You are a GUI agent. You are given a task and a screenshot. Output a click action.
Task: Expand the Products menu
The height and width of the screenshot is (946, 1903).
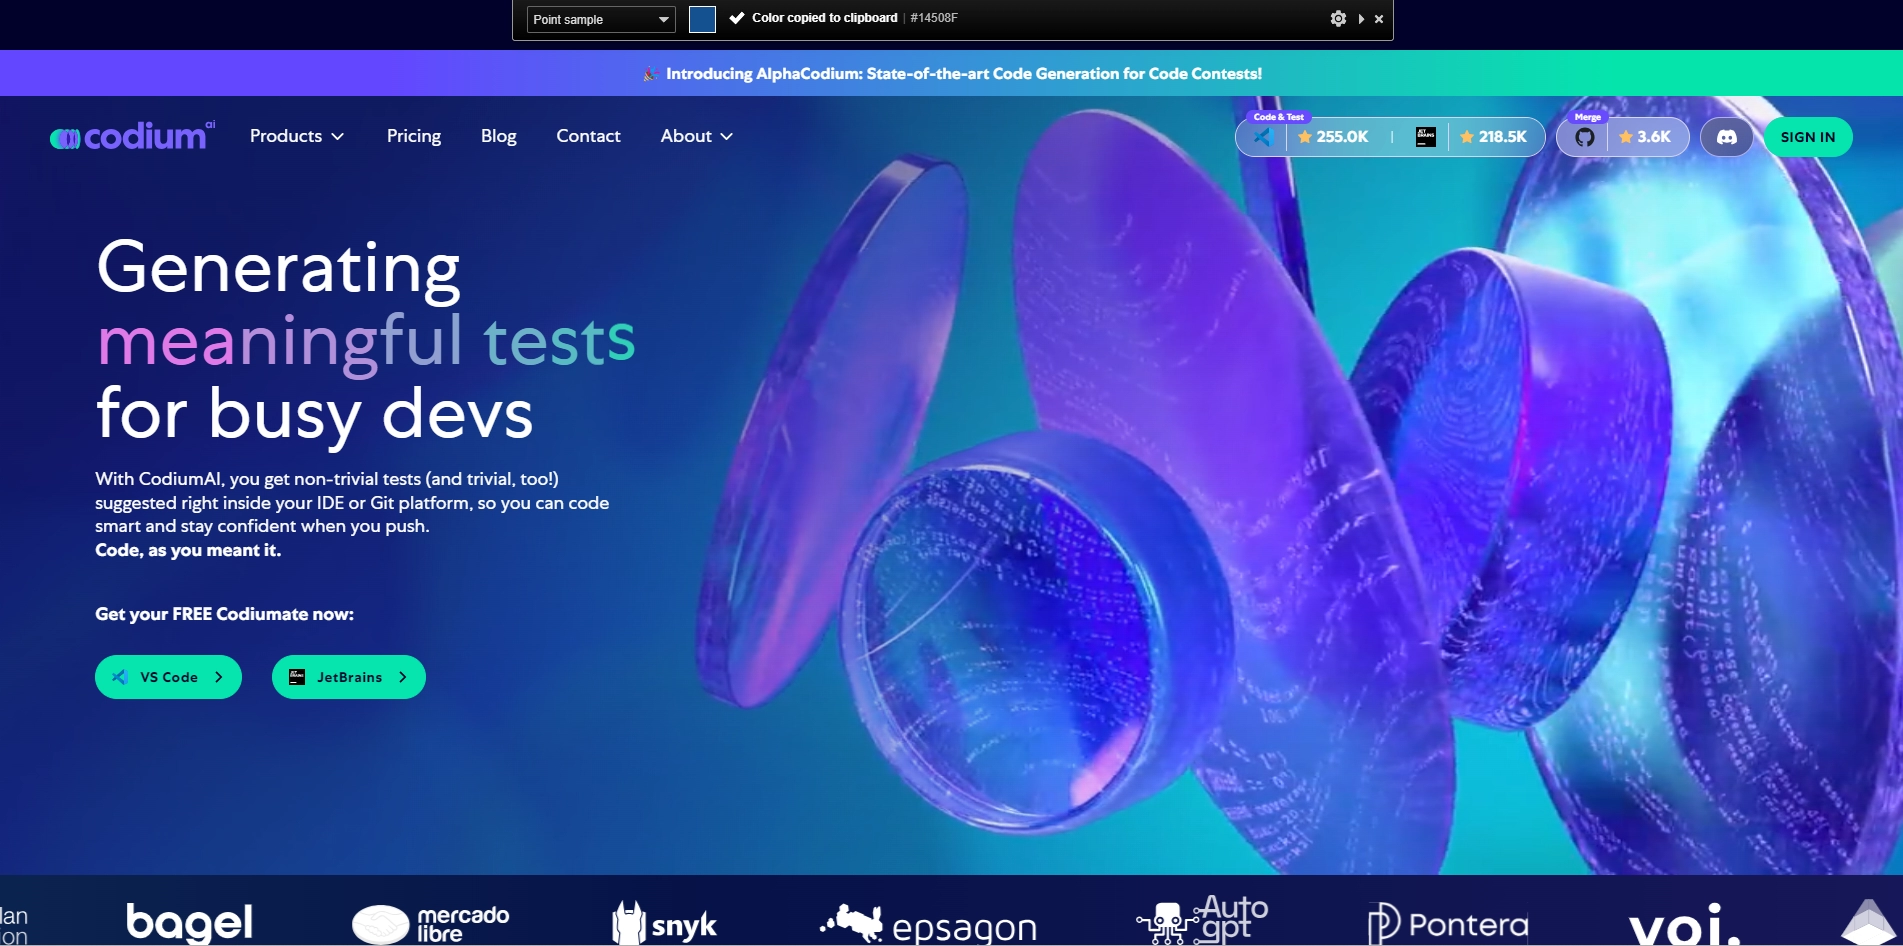[297, 136]
